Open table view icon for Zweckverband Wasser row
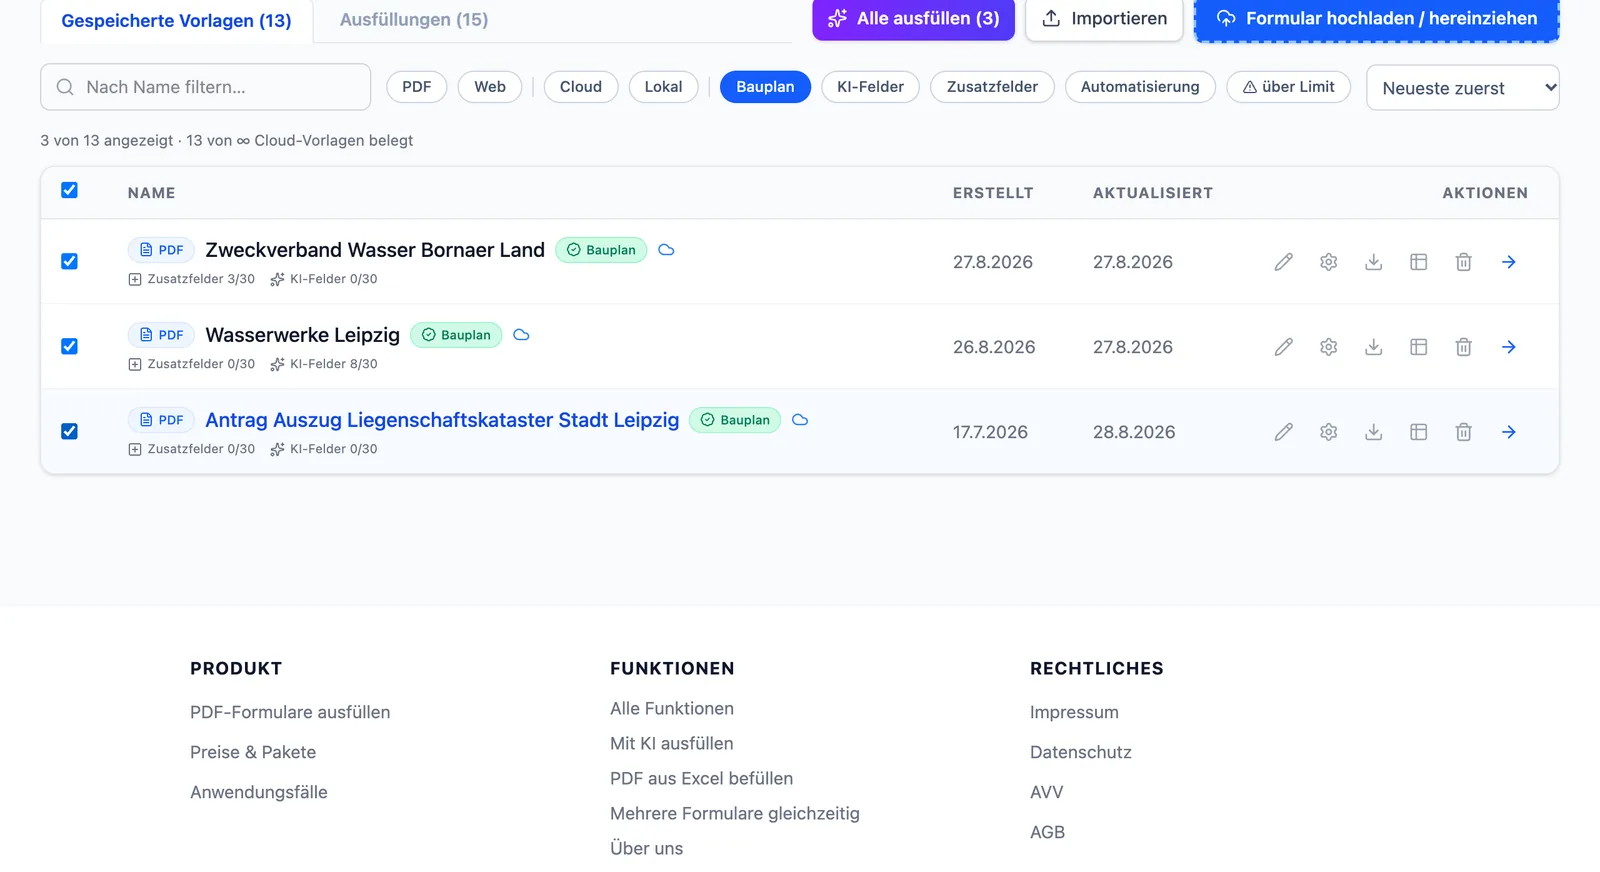 (x=1418, y=262)
